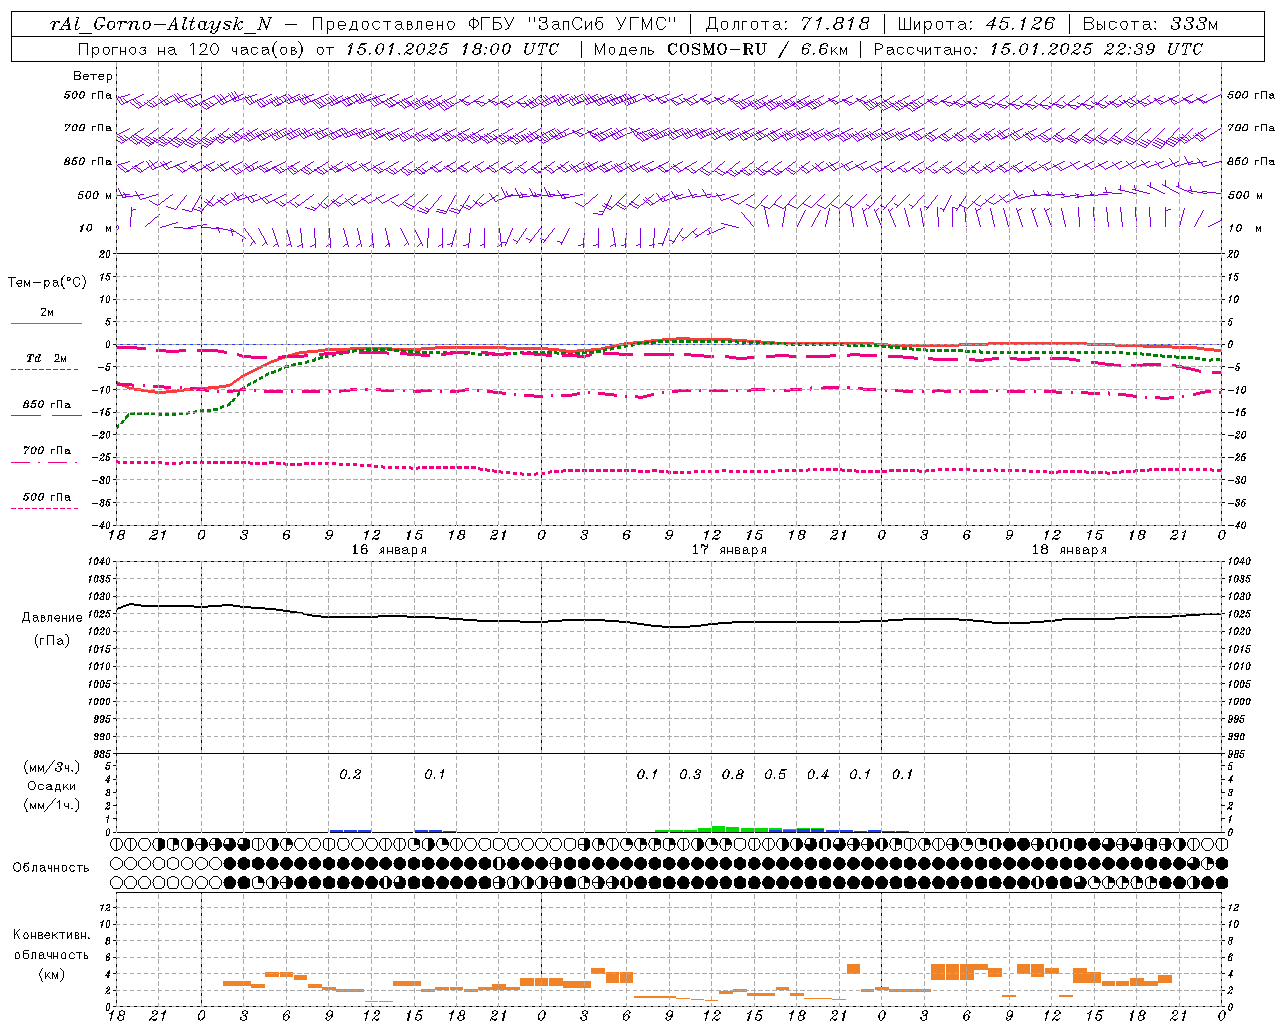Viewport: 1280px width, 1024px height.
Task: Click the 0.3 precipitation value
Action: point(690,774)
